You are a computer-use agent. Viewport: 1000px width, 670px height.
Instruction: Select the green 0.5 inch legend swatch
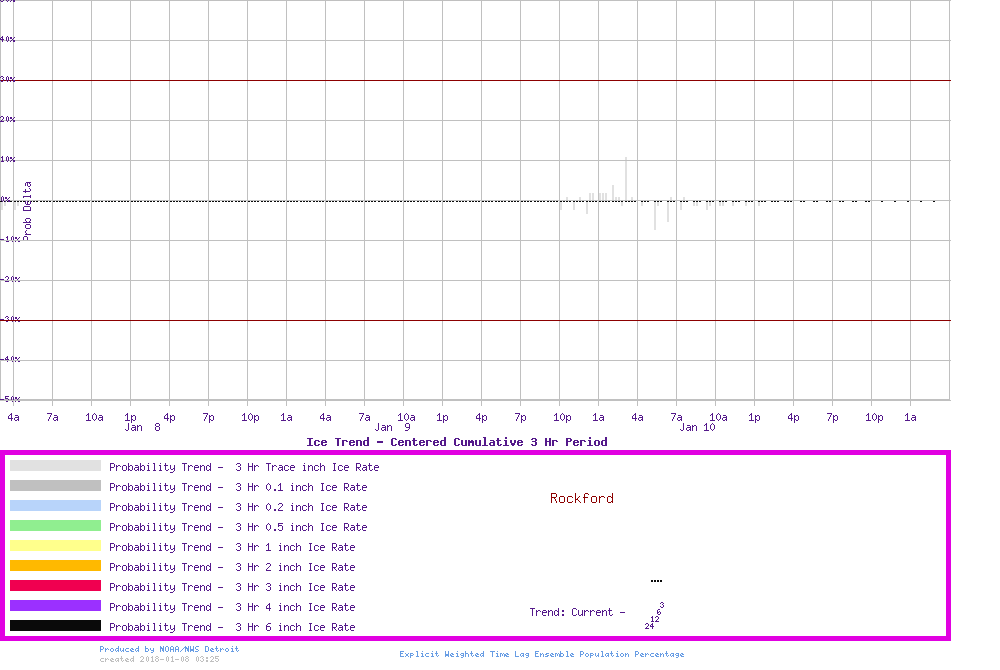coord(55,526)
